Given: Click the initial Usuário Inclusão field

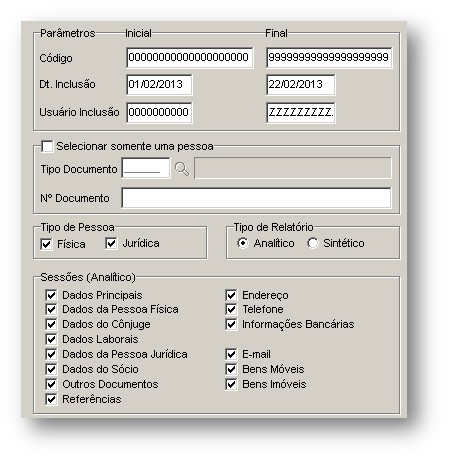Looking at the screenshot, I should click(159, 113).
